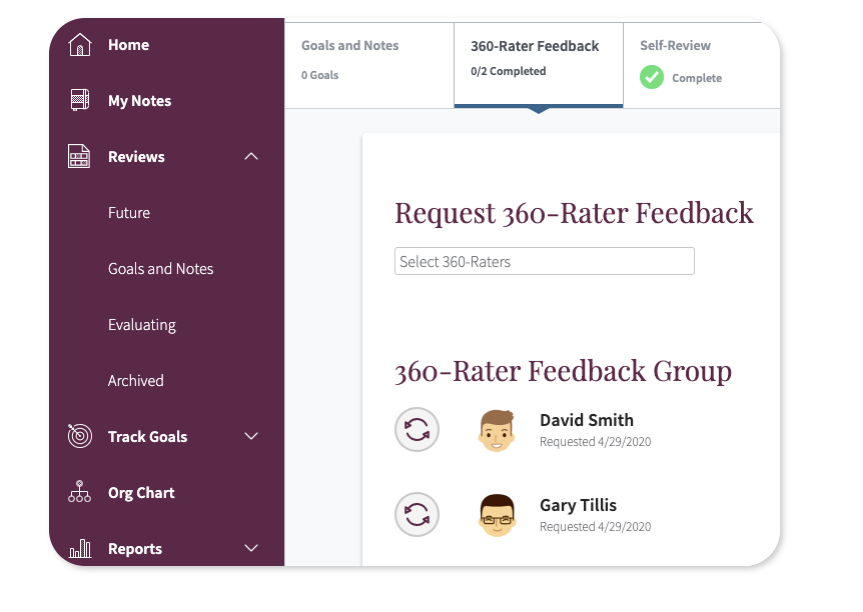Select the Track Goals target icon
This screenshot has width=863, height=612.
point(80,436)
